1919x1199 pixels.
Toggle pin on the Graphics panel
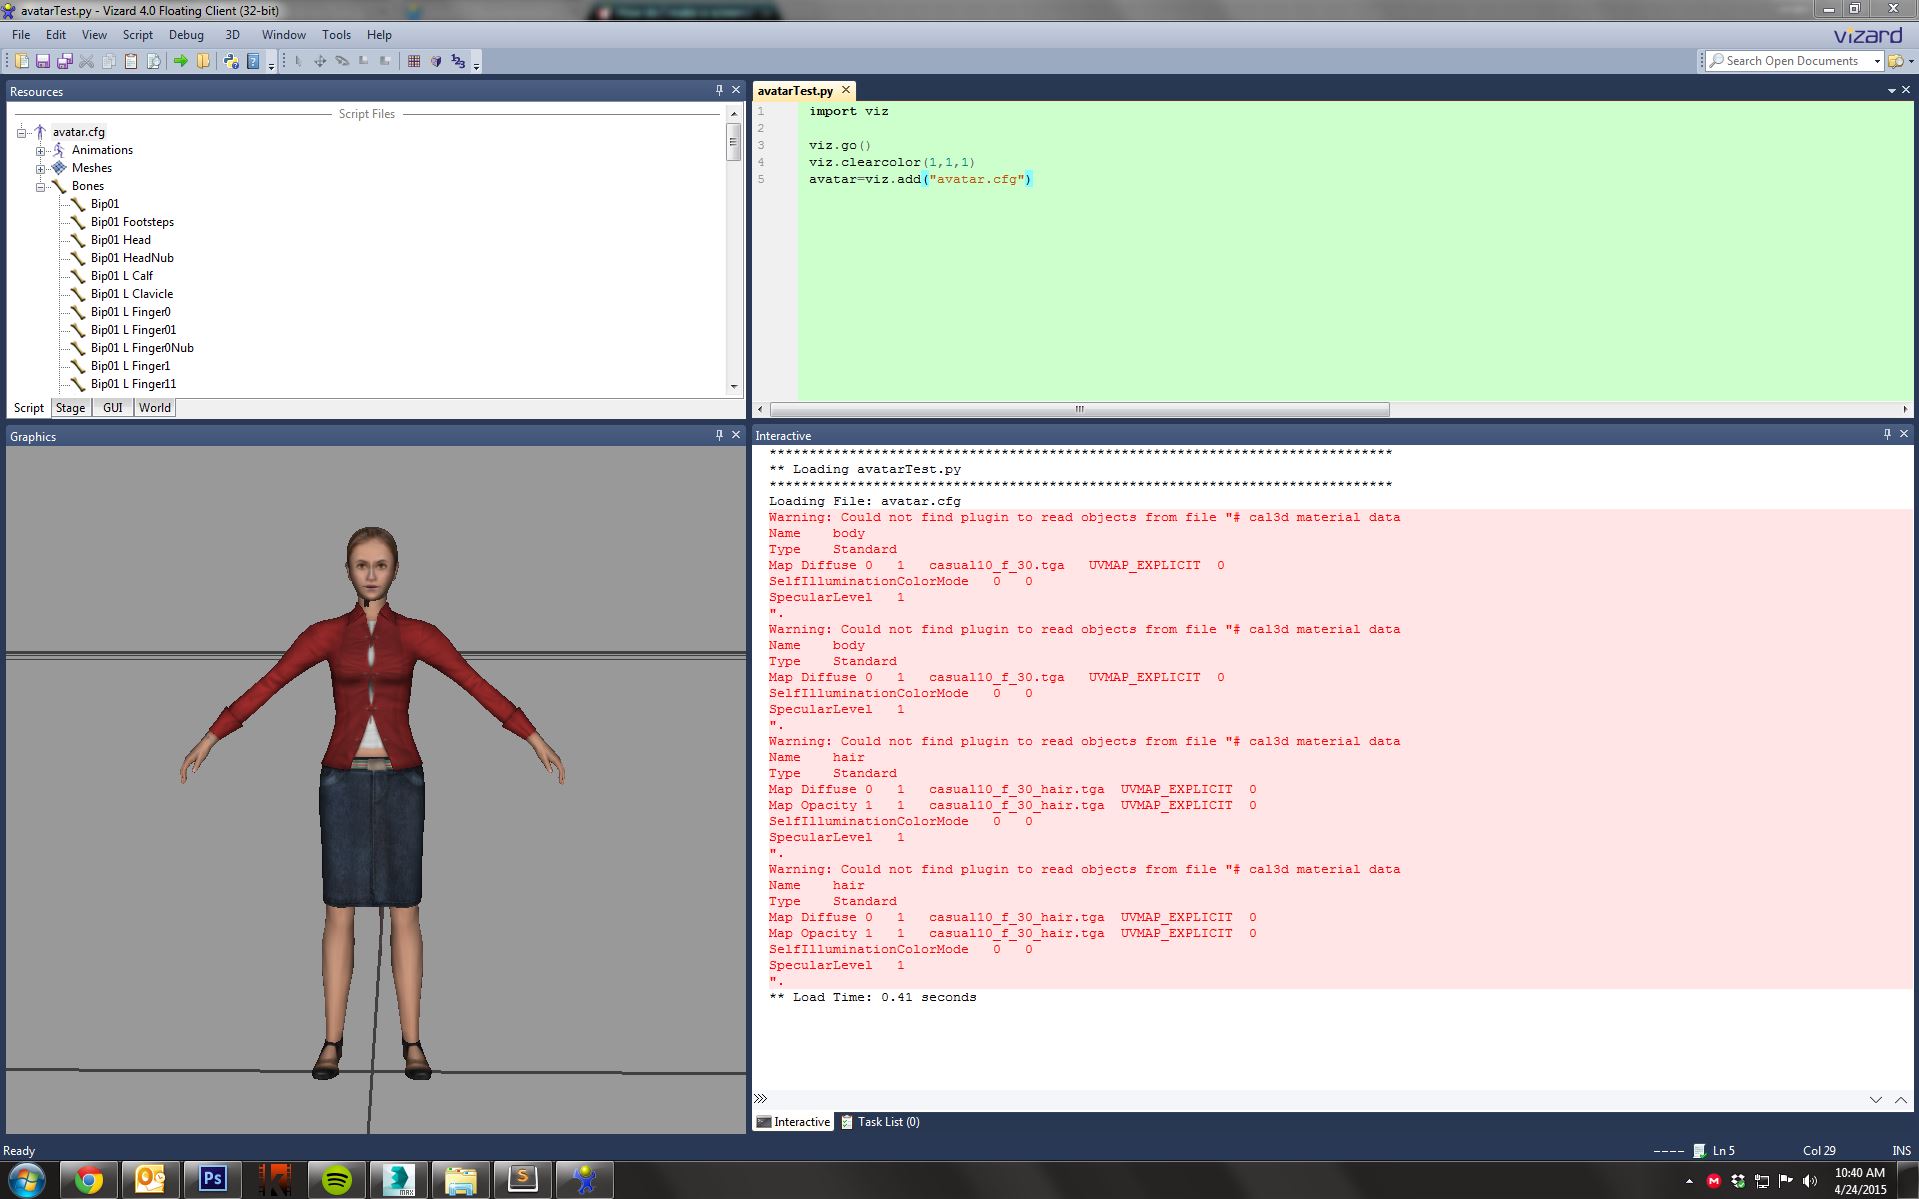719,435
